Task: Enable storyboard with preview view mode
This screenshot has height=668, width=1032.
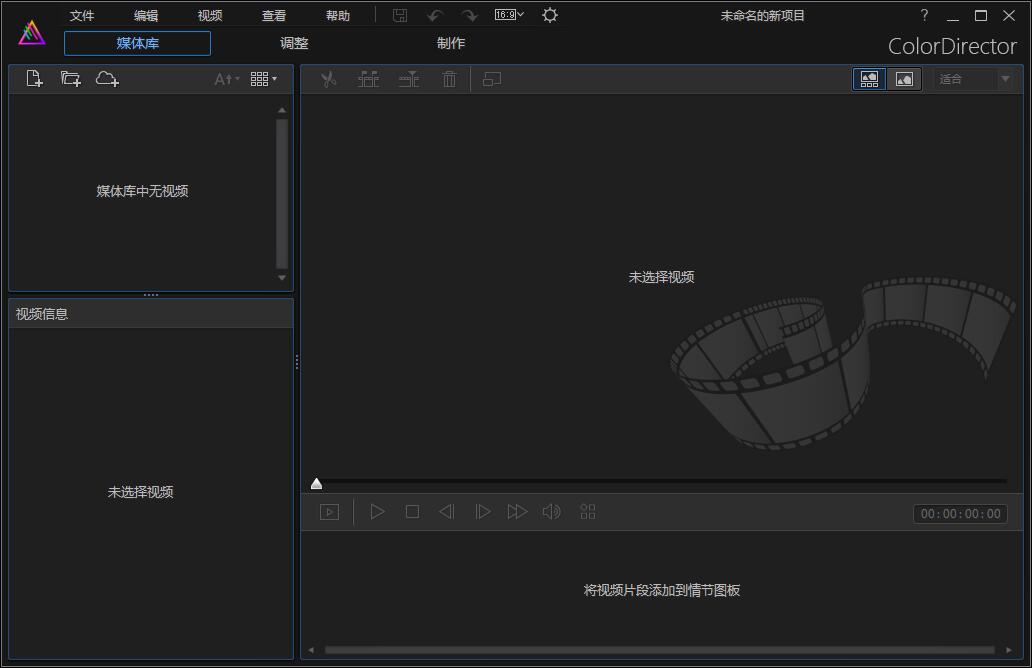Action: click(x=869, y=80)
